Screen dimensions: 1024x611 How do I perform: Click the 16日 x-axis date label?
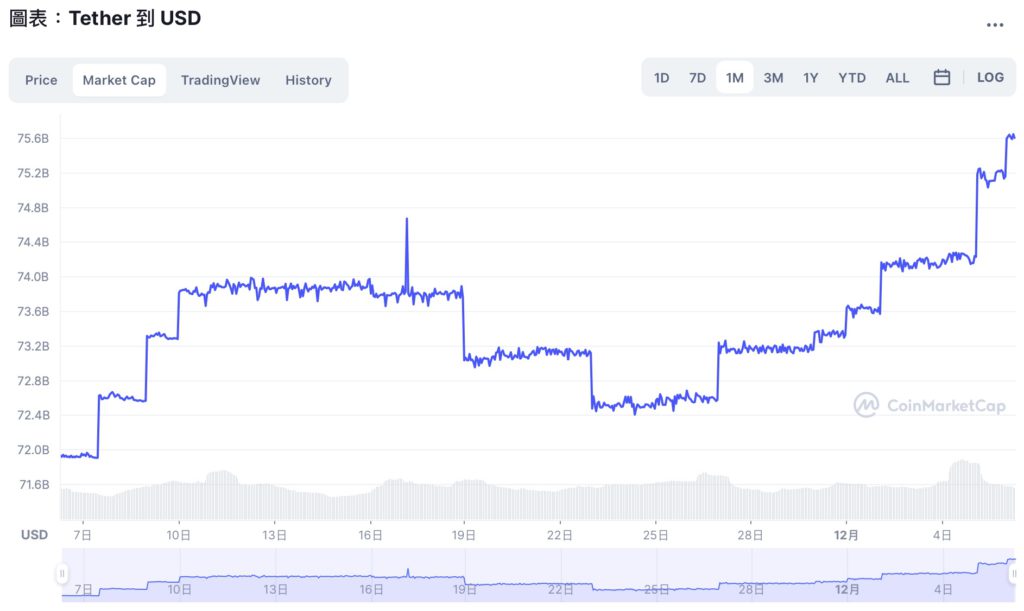370,535
